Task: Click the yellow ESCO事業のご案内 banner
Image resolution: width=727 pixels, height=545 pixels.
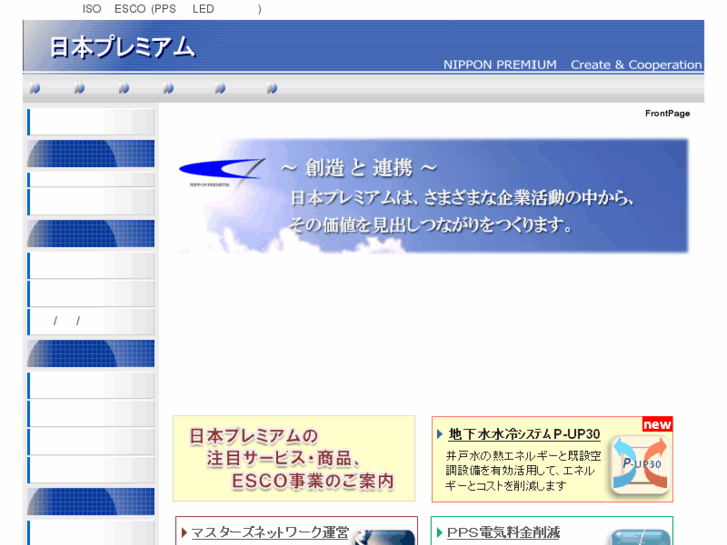Action: [x=294, y=458]
